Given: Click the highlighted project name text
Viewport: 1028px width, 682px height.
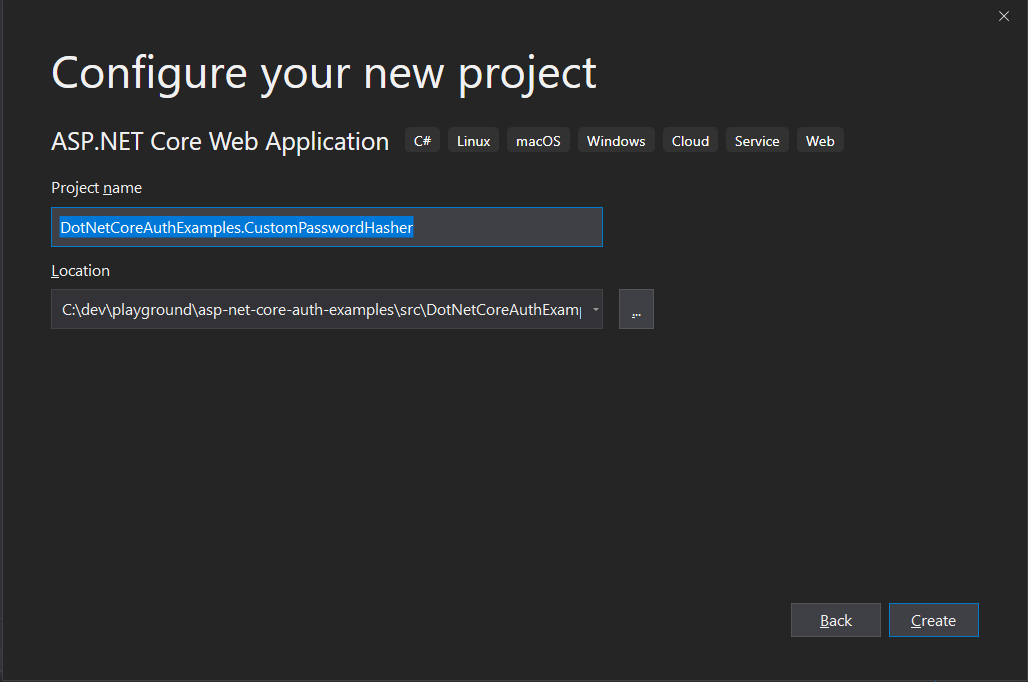Looking at the screenshot, I should tap(236, 228).
